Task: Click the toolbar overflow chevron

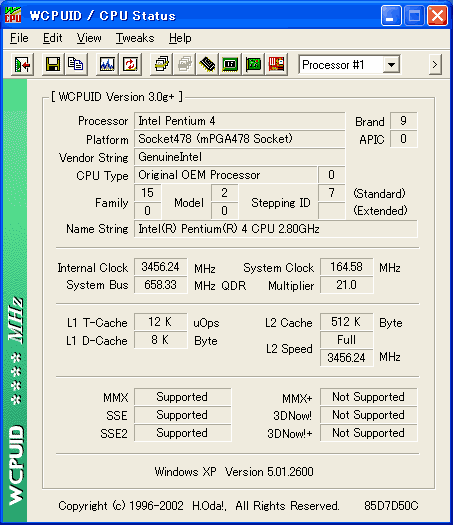Action: [435, 64]
